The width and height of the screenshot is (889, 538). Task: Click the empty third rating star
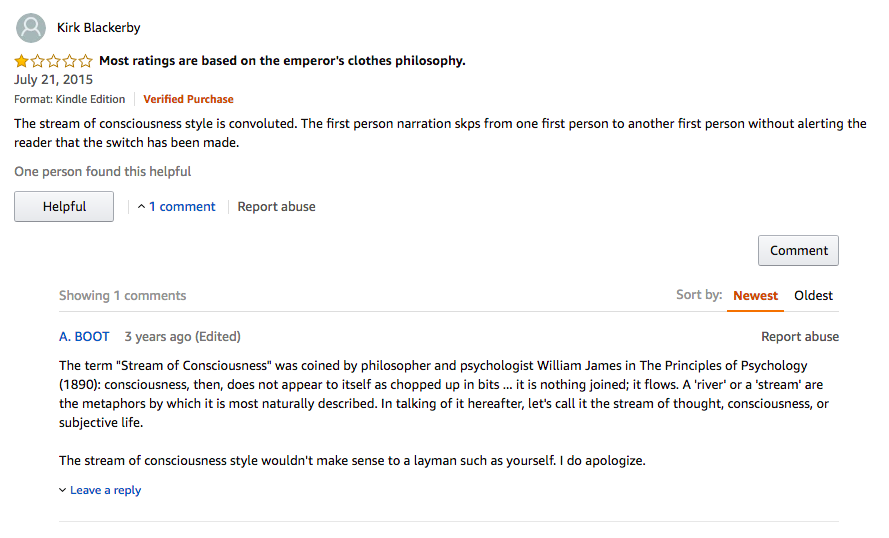53,61
